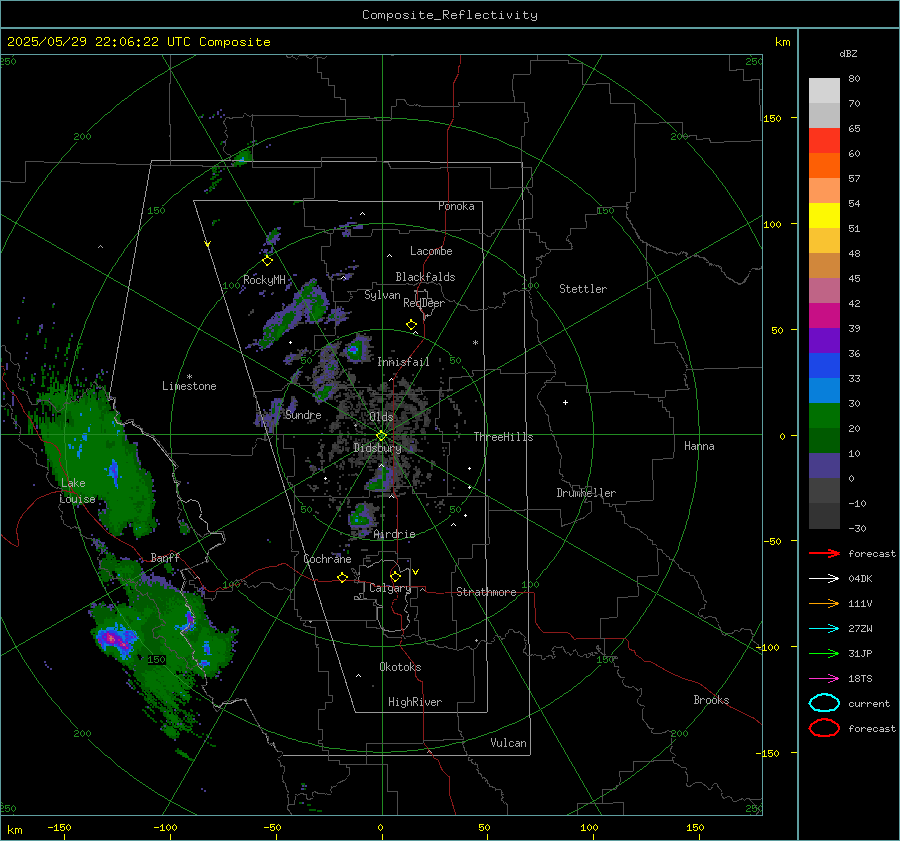
Task: Click the Strathmore label
Action: point(486,592)
